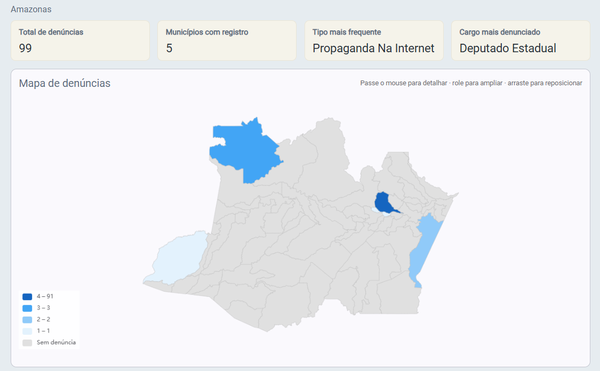
Task: Click the dark blue 4–91 legend swatch
Action: (x=27, y=296)
